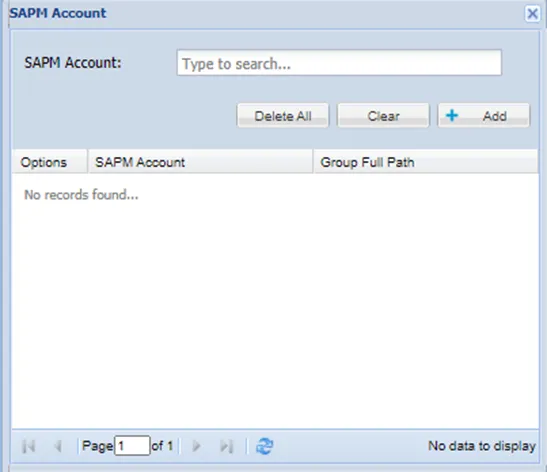547x472 pixels.
Task: Focus the SAPM Account search field
Action: (x=339, y=63)
